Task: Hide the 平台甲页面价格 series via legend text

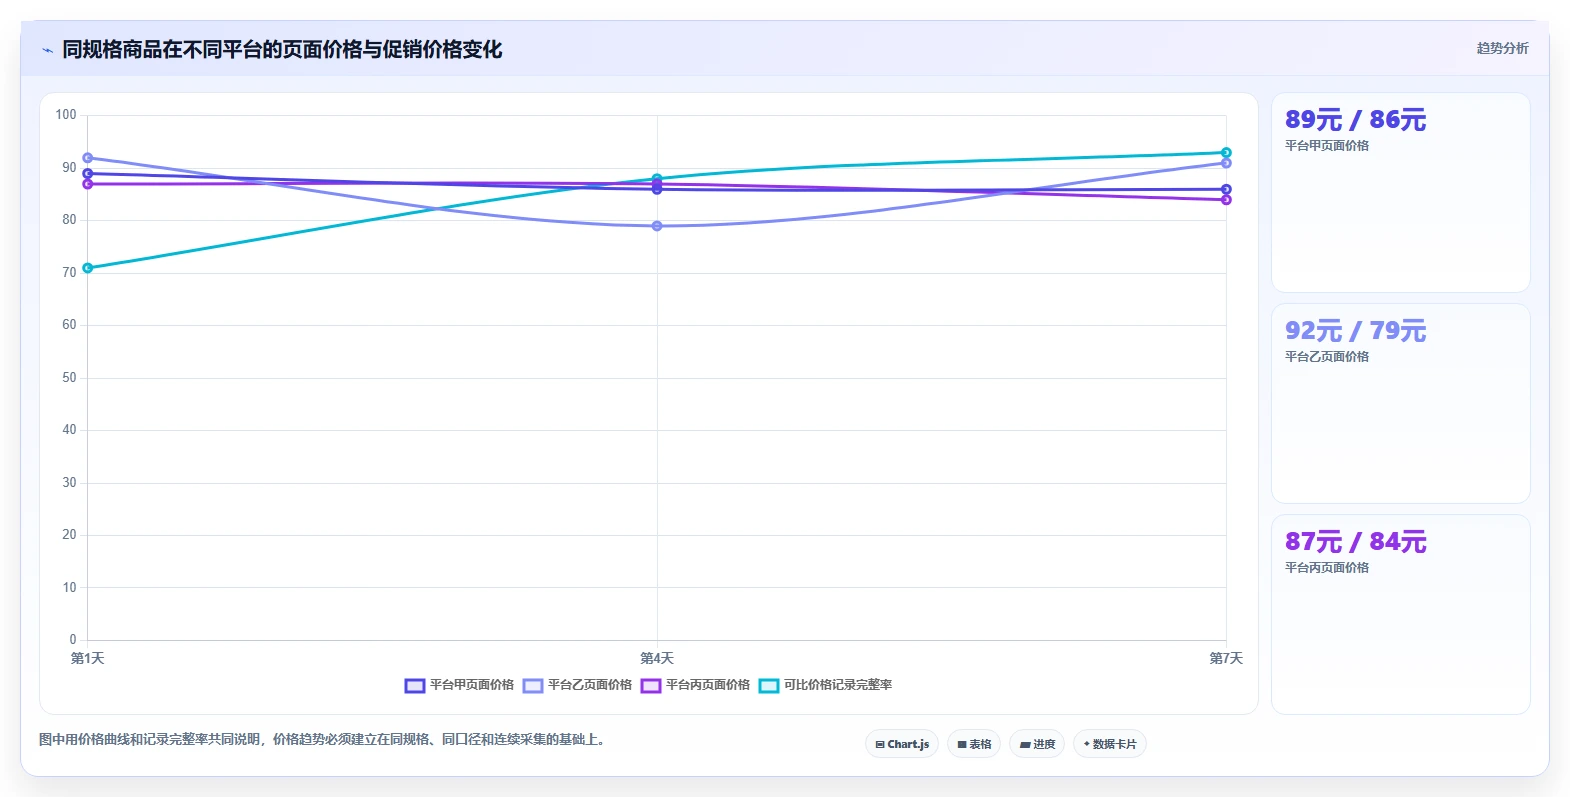Action: [x=472, y=685]
